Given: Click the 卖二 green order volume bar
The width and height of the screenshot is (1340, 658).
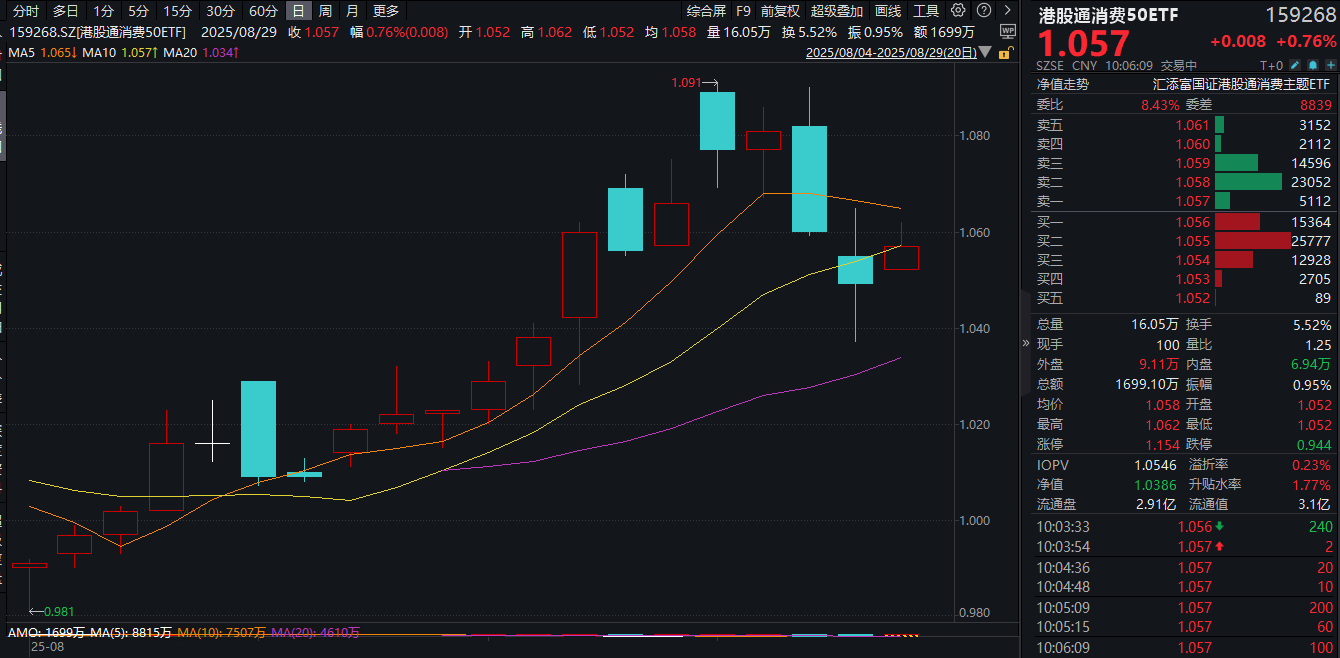Looking at the screenshot, I should pyautogui.click(x=1247, y=182).
